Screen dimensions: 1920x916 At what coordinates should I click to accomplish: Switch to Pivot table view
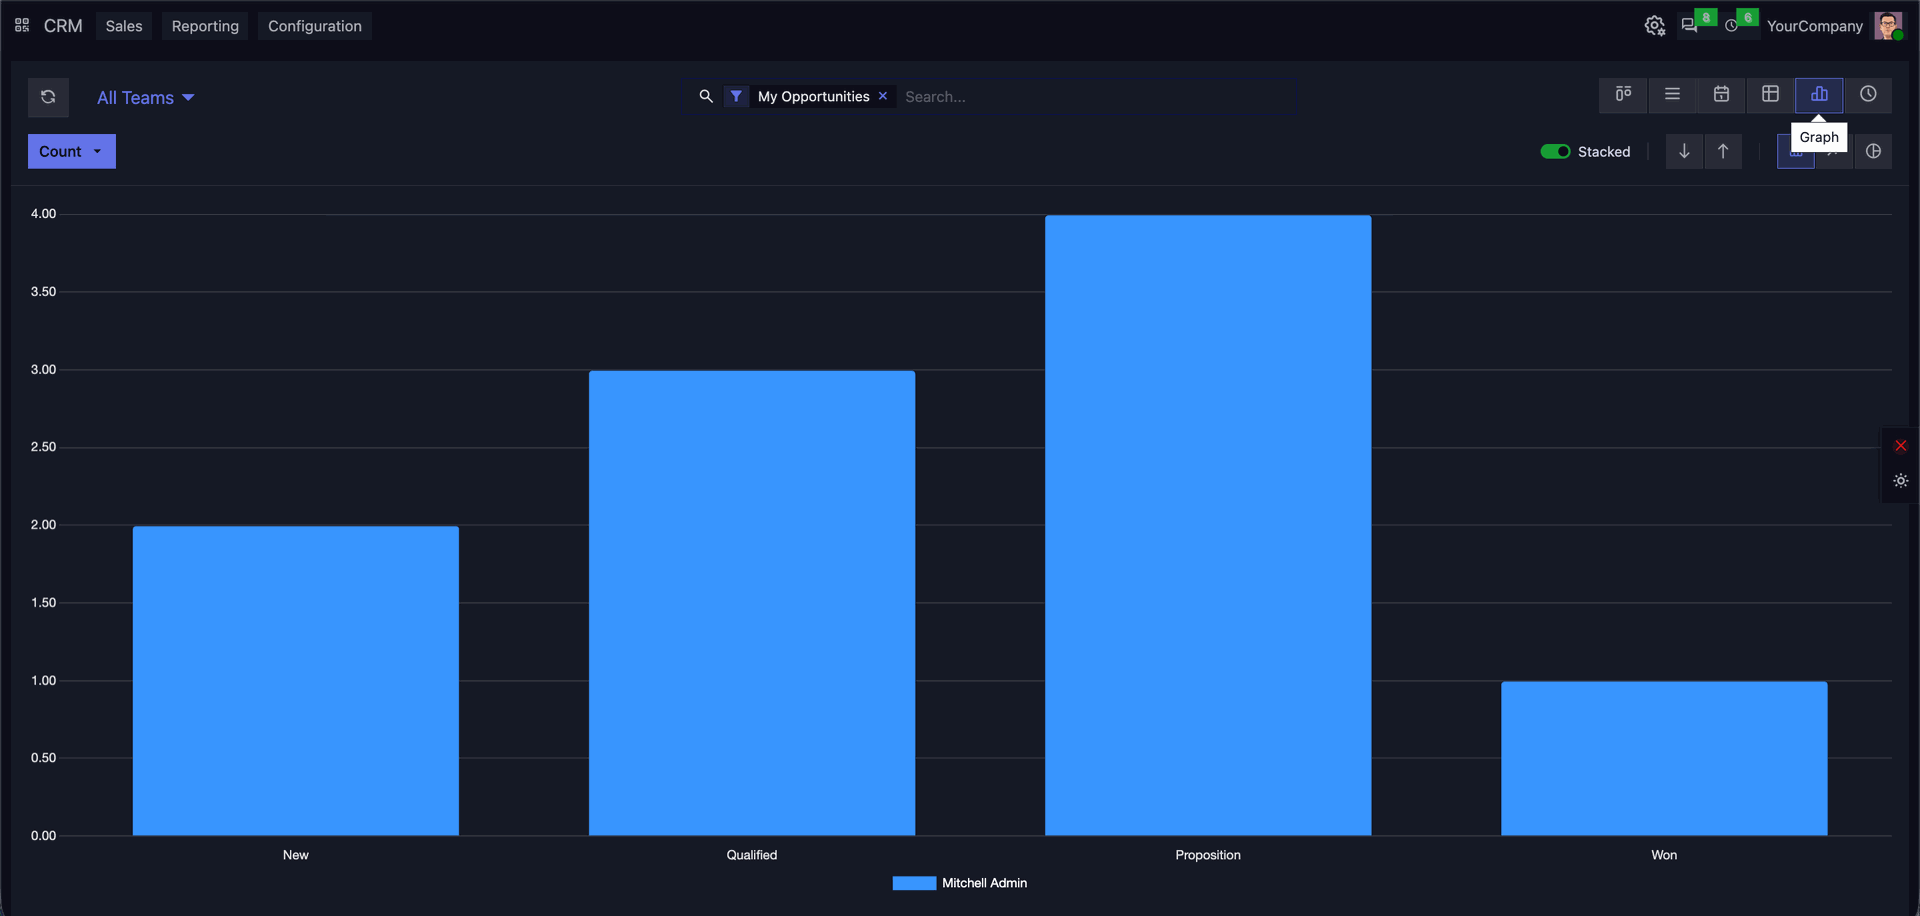coord(1770,94)
